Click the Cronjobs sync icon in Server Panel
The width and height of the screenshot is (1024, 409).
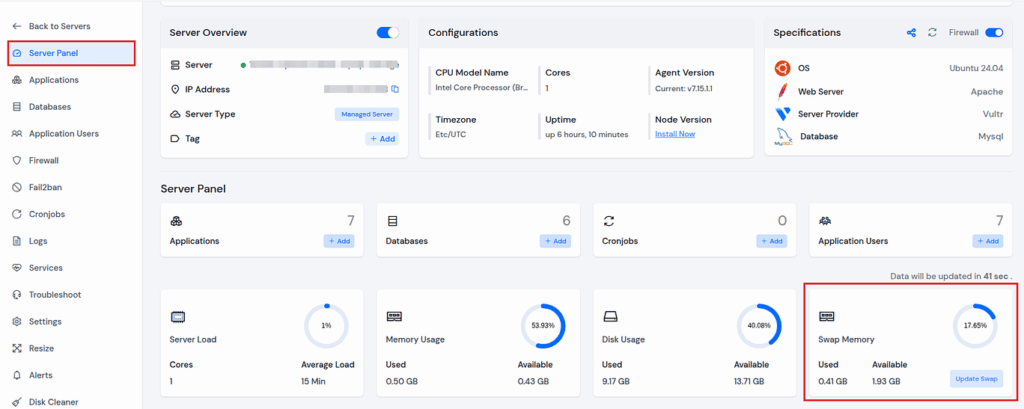[x=608, y=220]
